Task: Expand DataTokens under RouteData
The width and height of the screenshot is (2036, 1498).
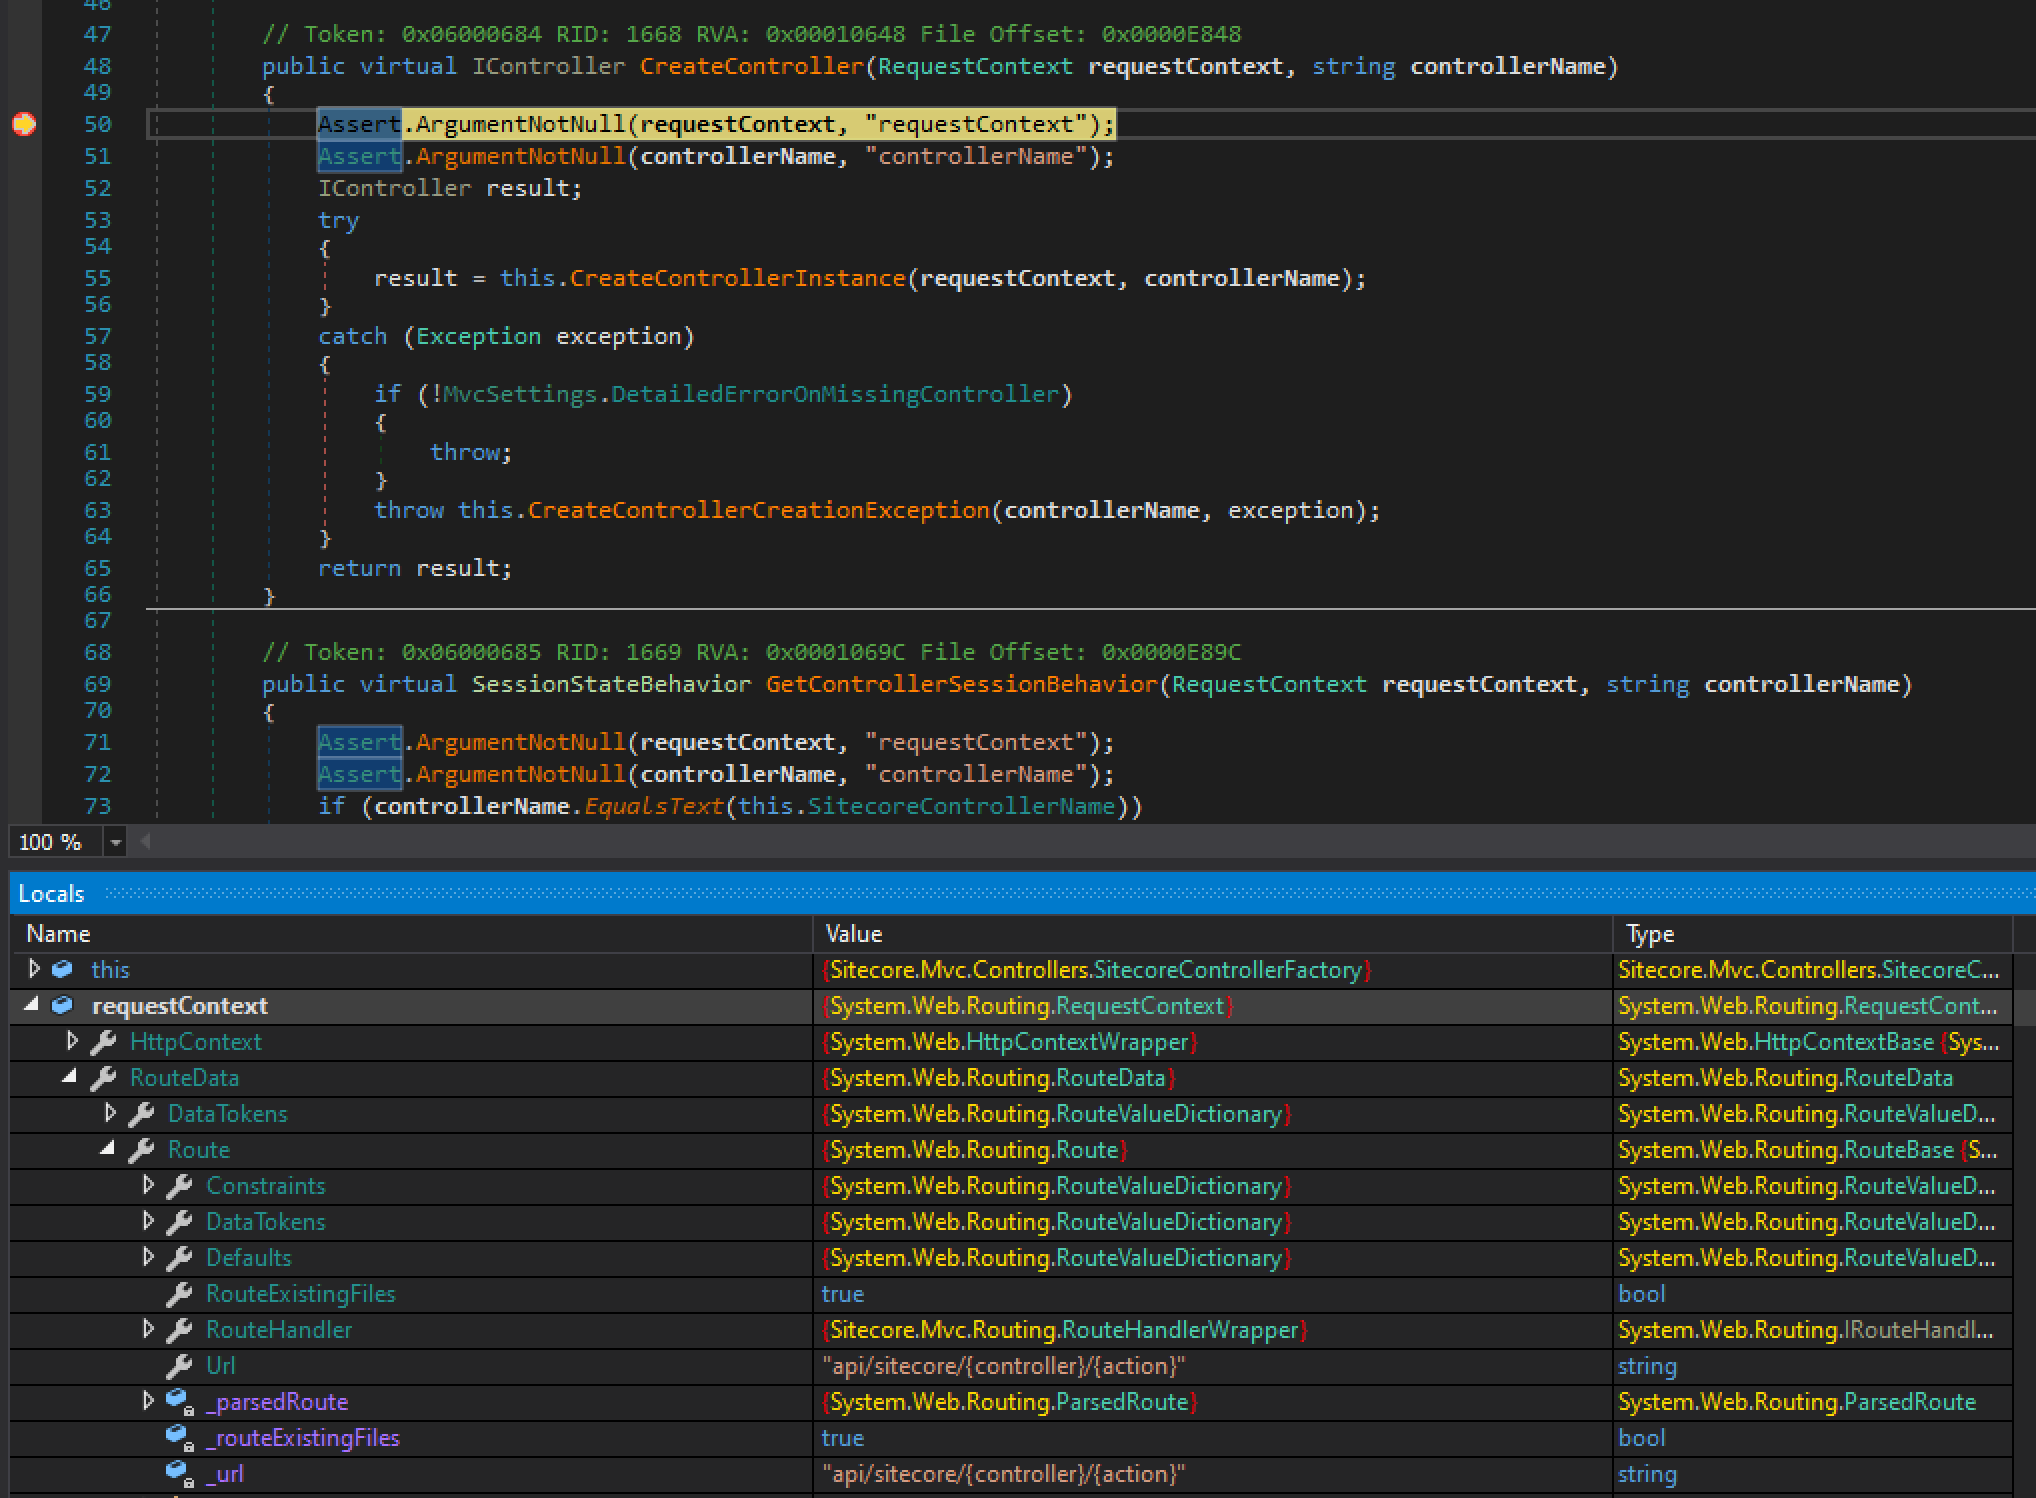Action: 110,1113
